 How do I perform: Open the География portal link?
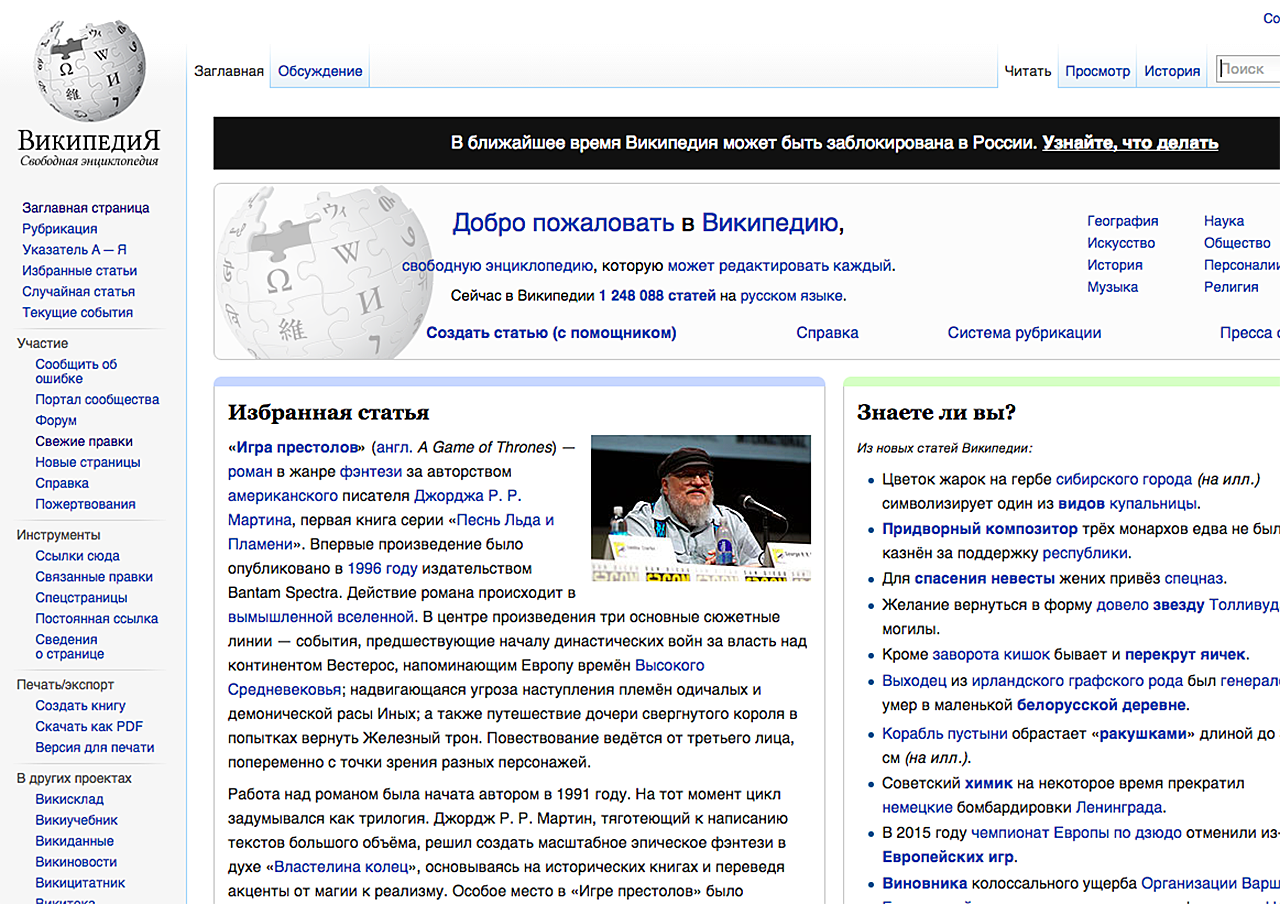point(1123,221)
